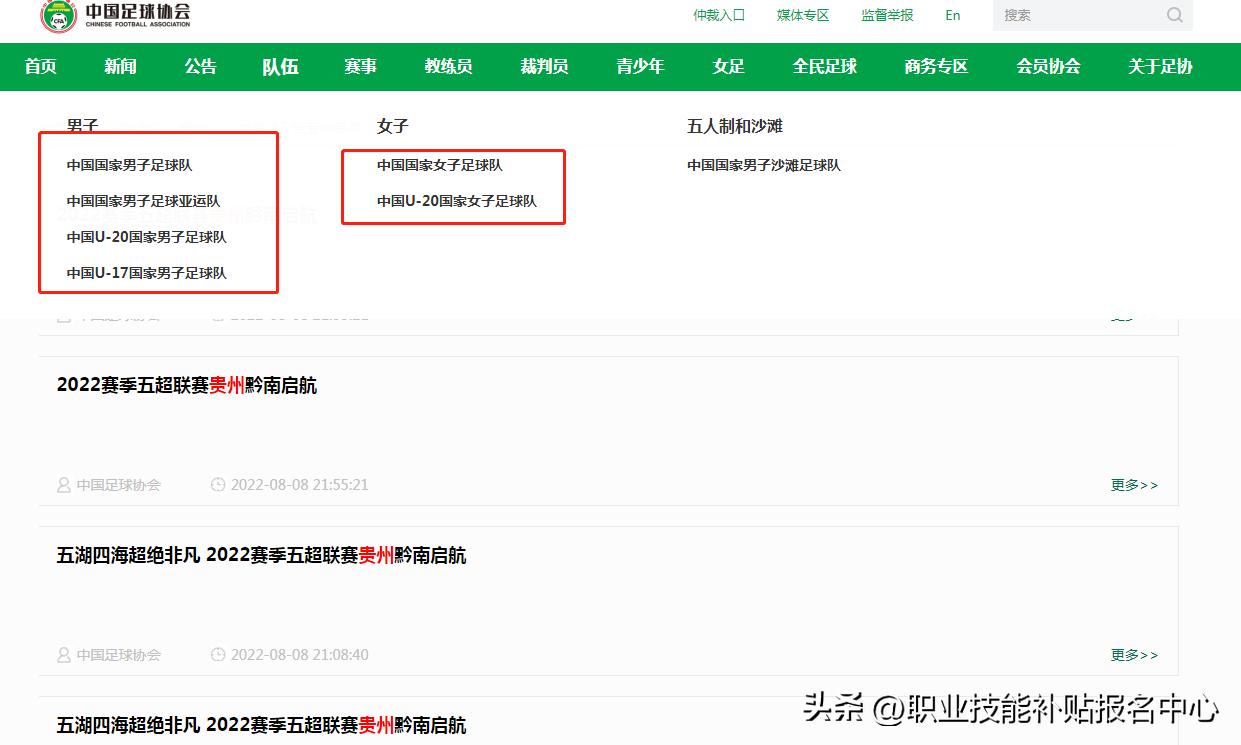
Task: Click the author person icon beside 中国足球协会
Action: (63, 485)
